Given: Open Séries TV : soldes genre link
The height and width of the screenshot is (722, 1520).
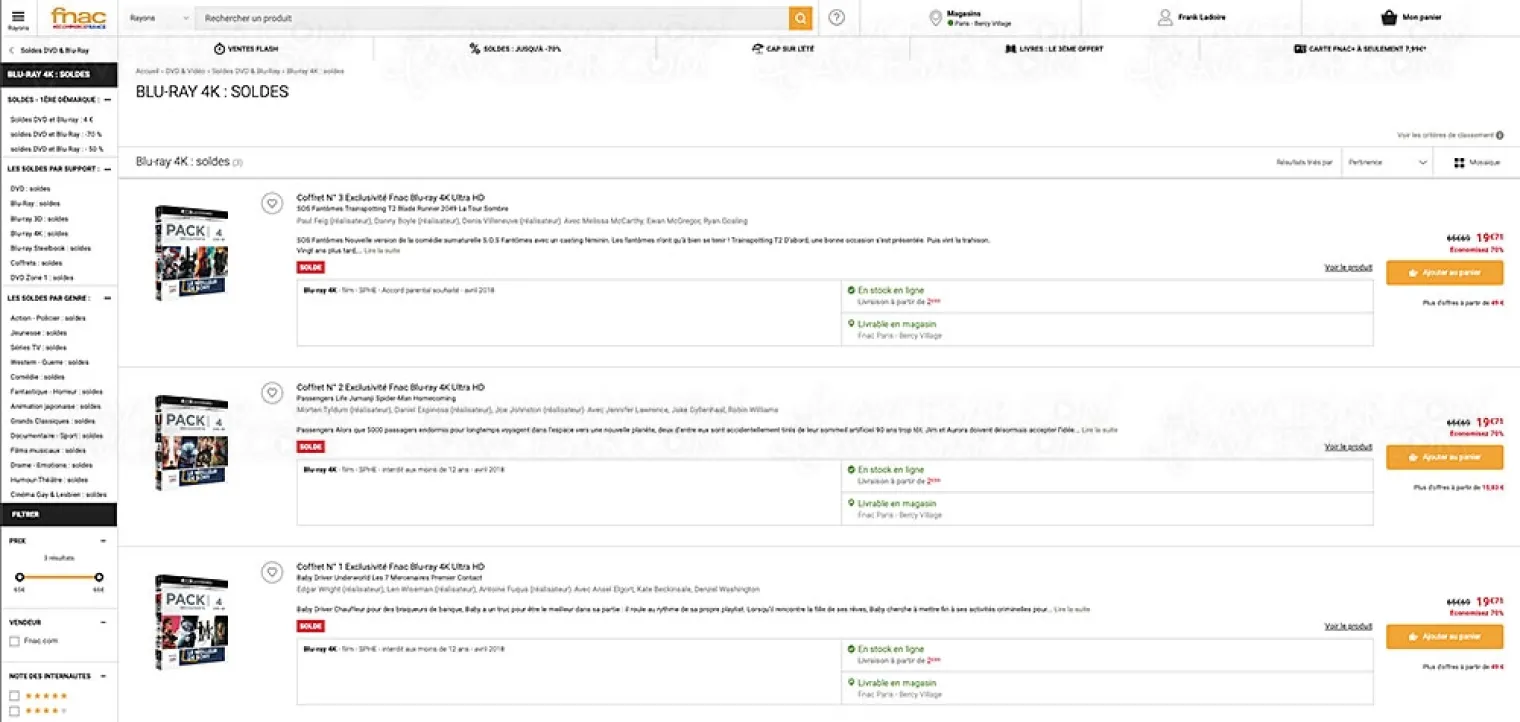Looking at the screenshot, I should click(38, 347).
